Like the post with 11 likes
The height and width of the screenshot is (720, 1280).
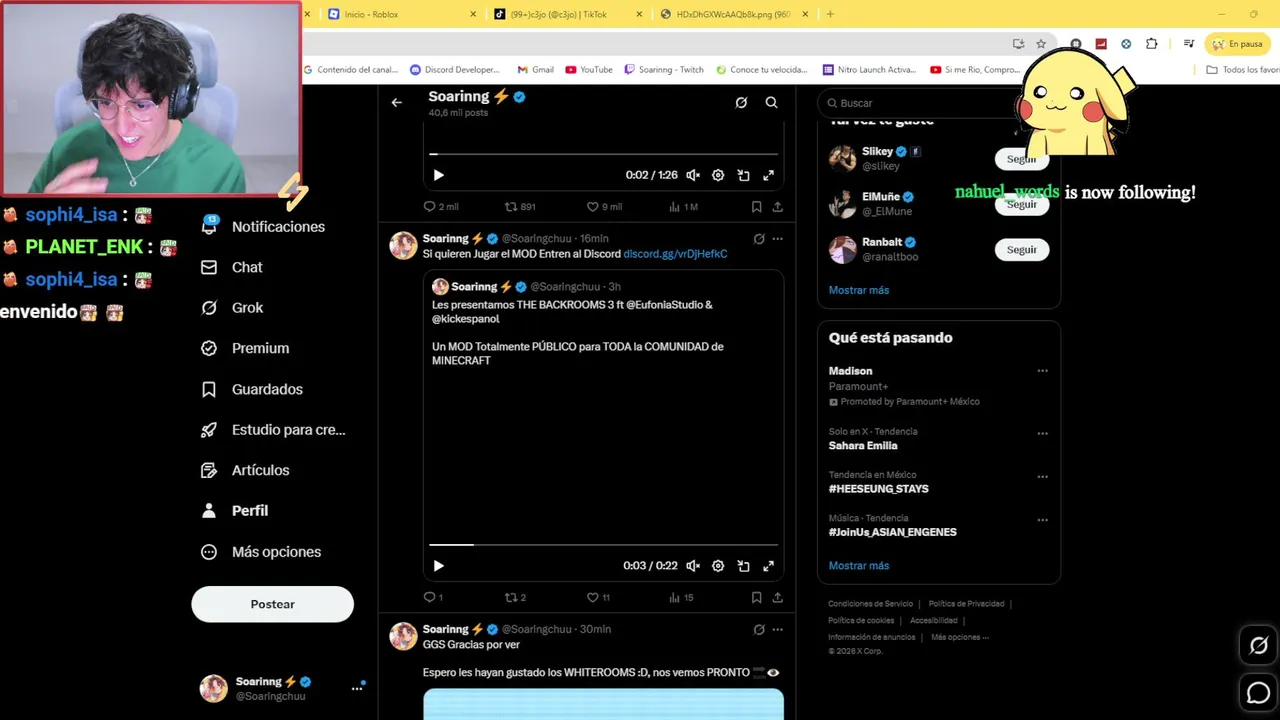(598, 598)
